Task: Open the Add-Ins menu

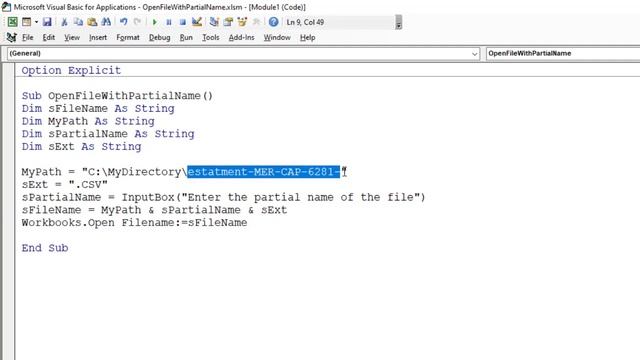Action: coord(241,38)
